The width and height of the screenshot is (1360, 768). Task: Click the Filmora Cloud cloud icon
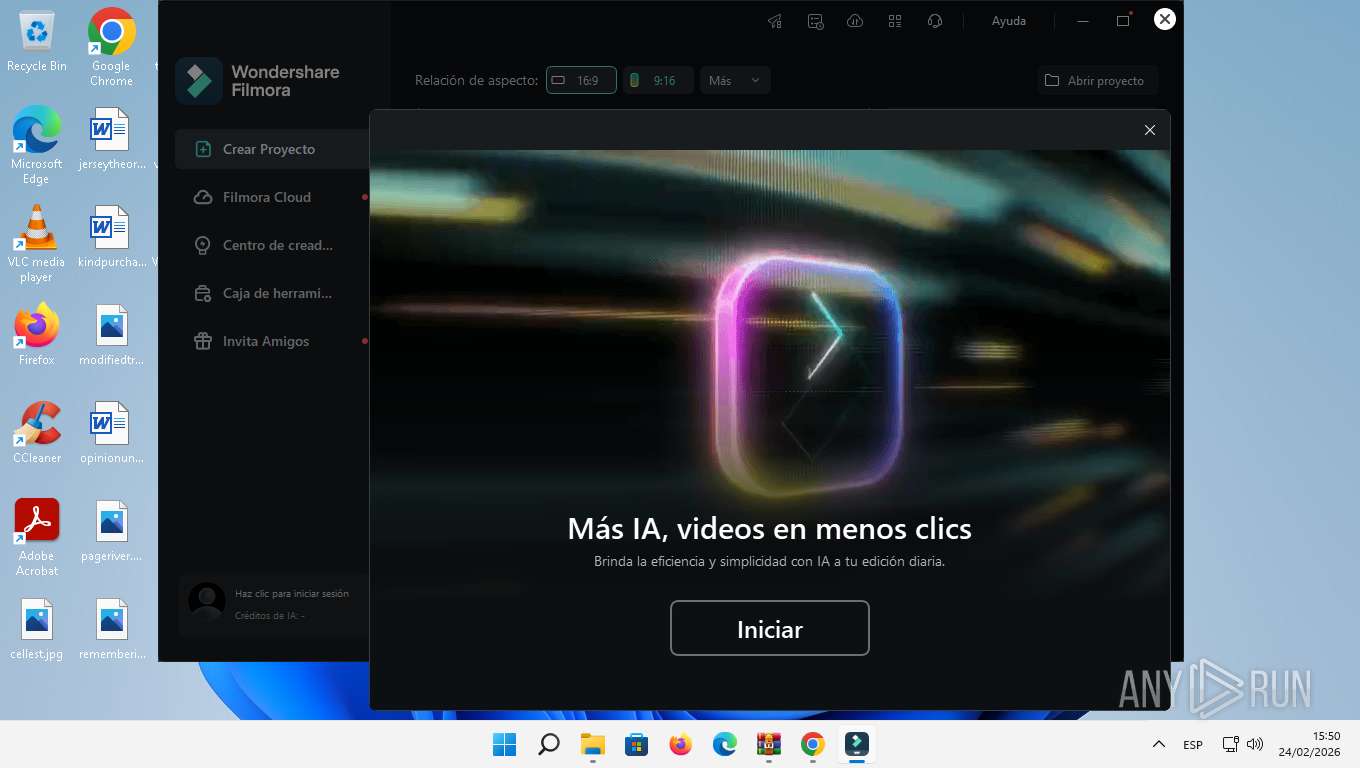coord(203,197)
